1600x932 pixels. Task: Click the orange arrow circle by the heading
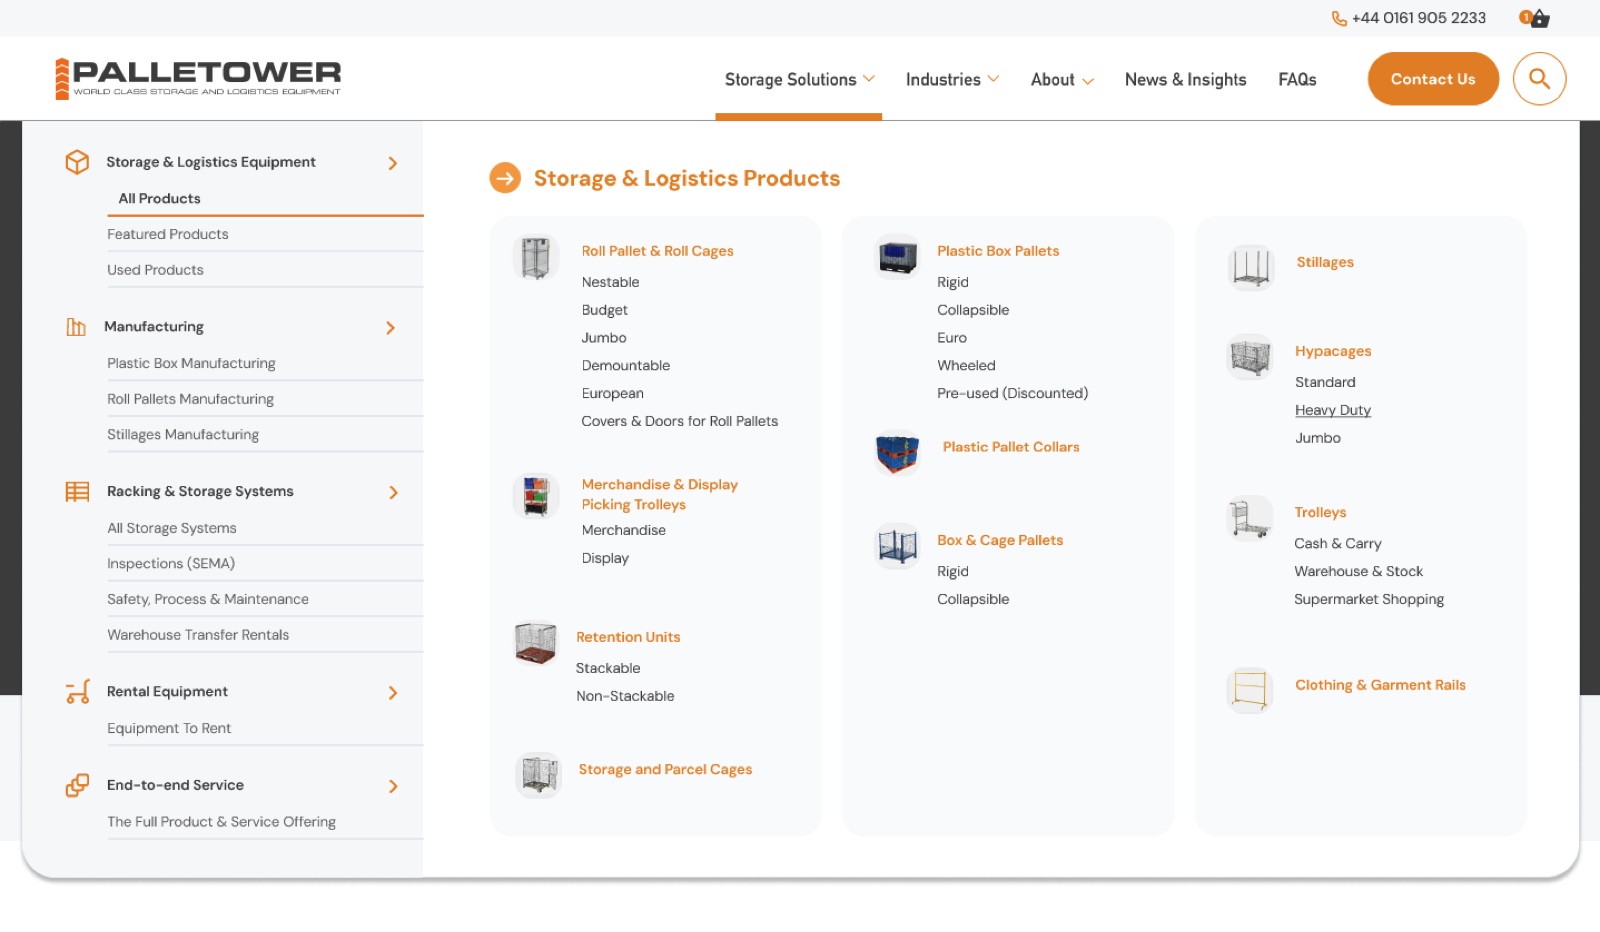coord(505,178)
